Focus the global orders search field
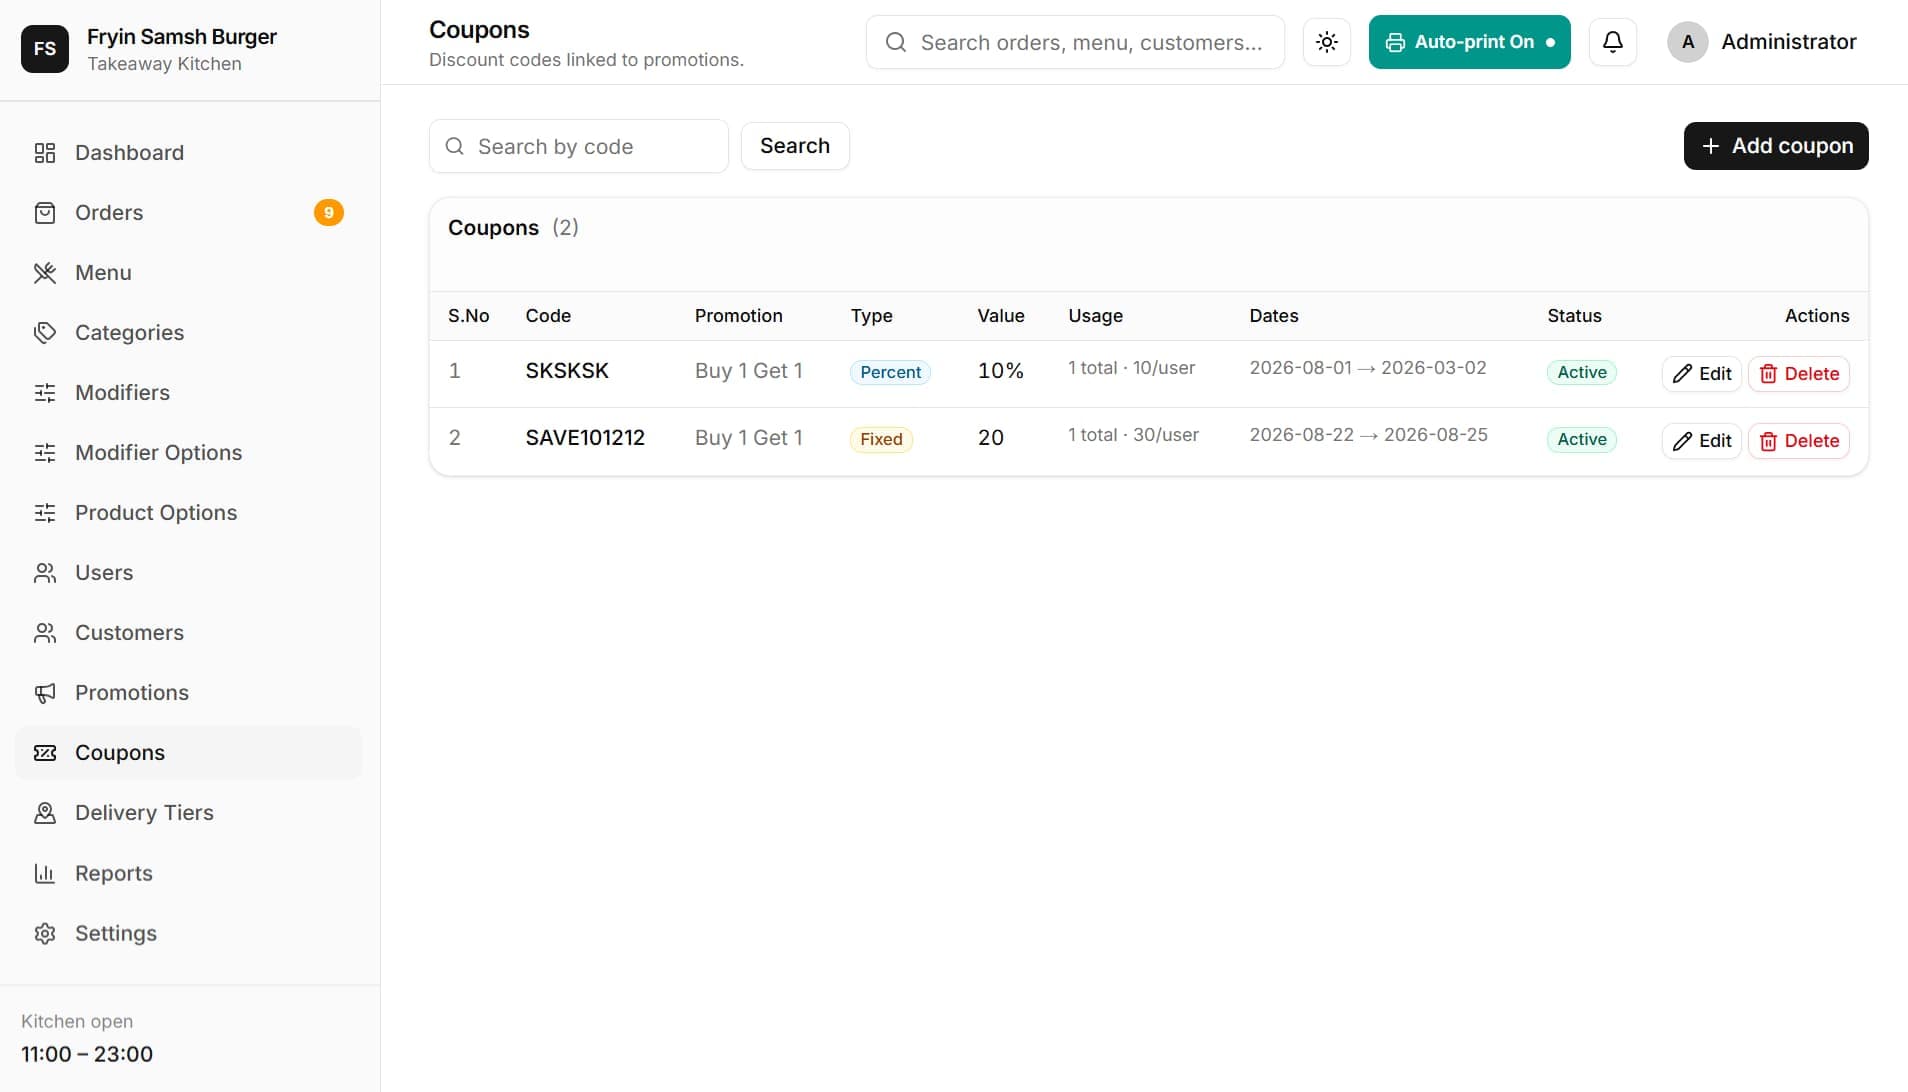Screen dimensions: 1908x1092 1075,42
